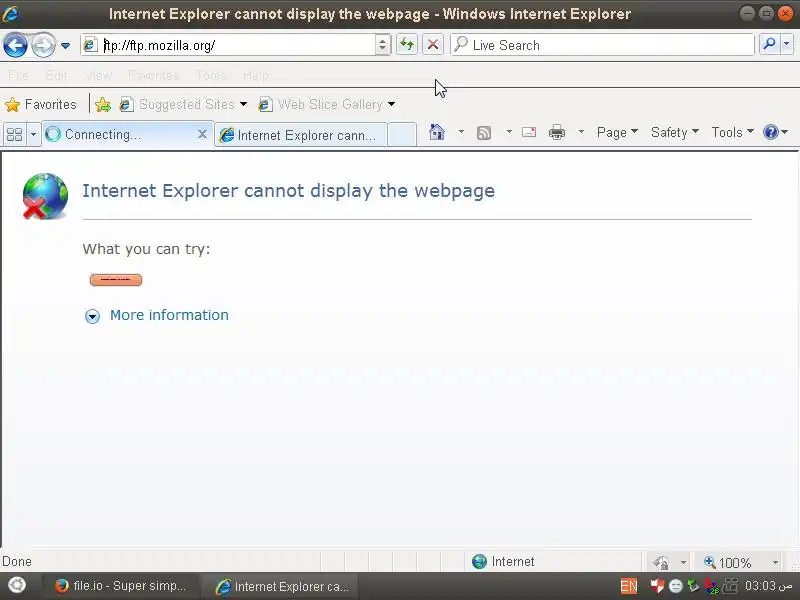Close the Connecting... tab
This screenshot has width=800, height=600.
[x=202, y=134]
